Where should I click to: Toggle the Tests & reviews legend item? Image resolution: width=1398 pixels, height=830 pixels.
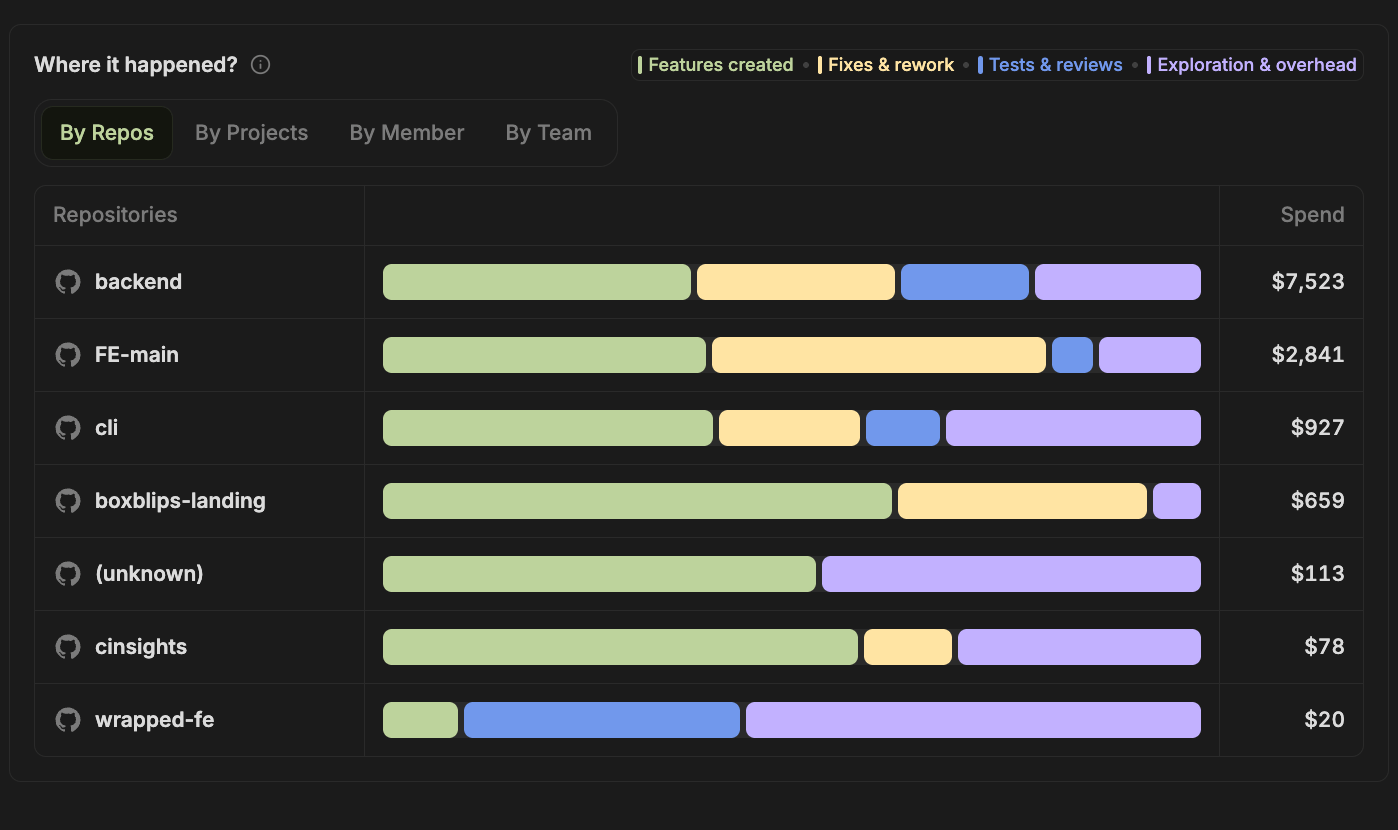tap(1050, 65)
